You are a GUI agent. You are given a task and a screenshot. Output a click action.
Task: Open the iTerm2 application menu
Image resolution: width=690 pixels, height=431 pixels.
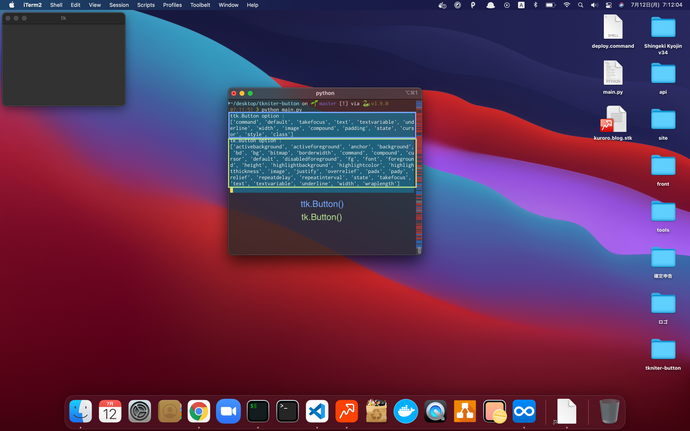click(32, 5)
